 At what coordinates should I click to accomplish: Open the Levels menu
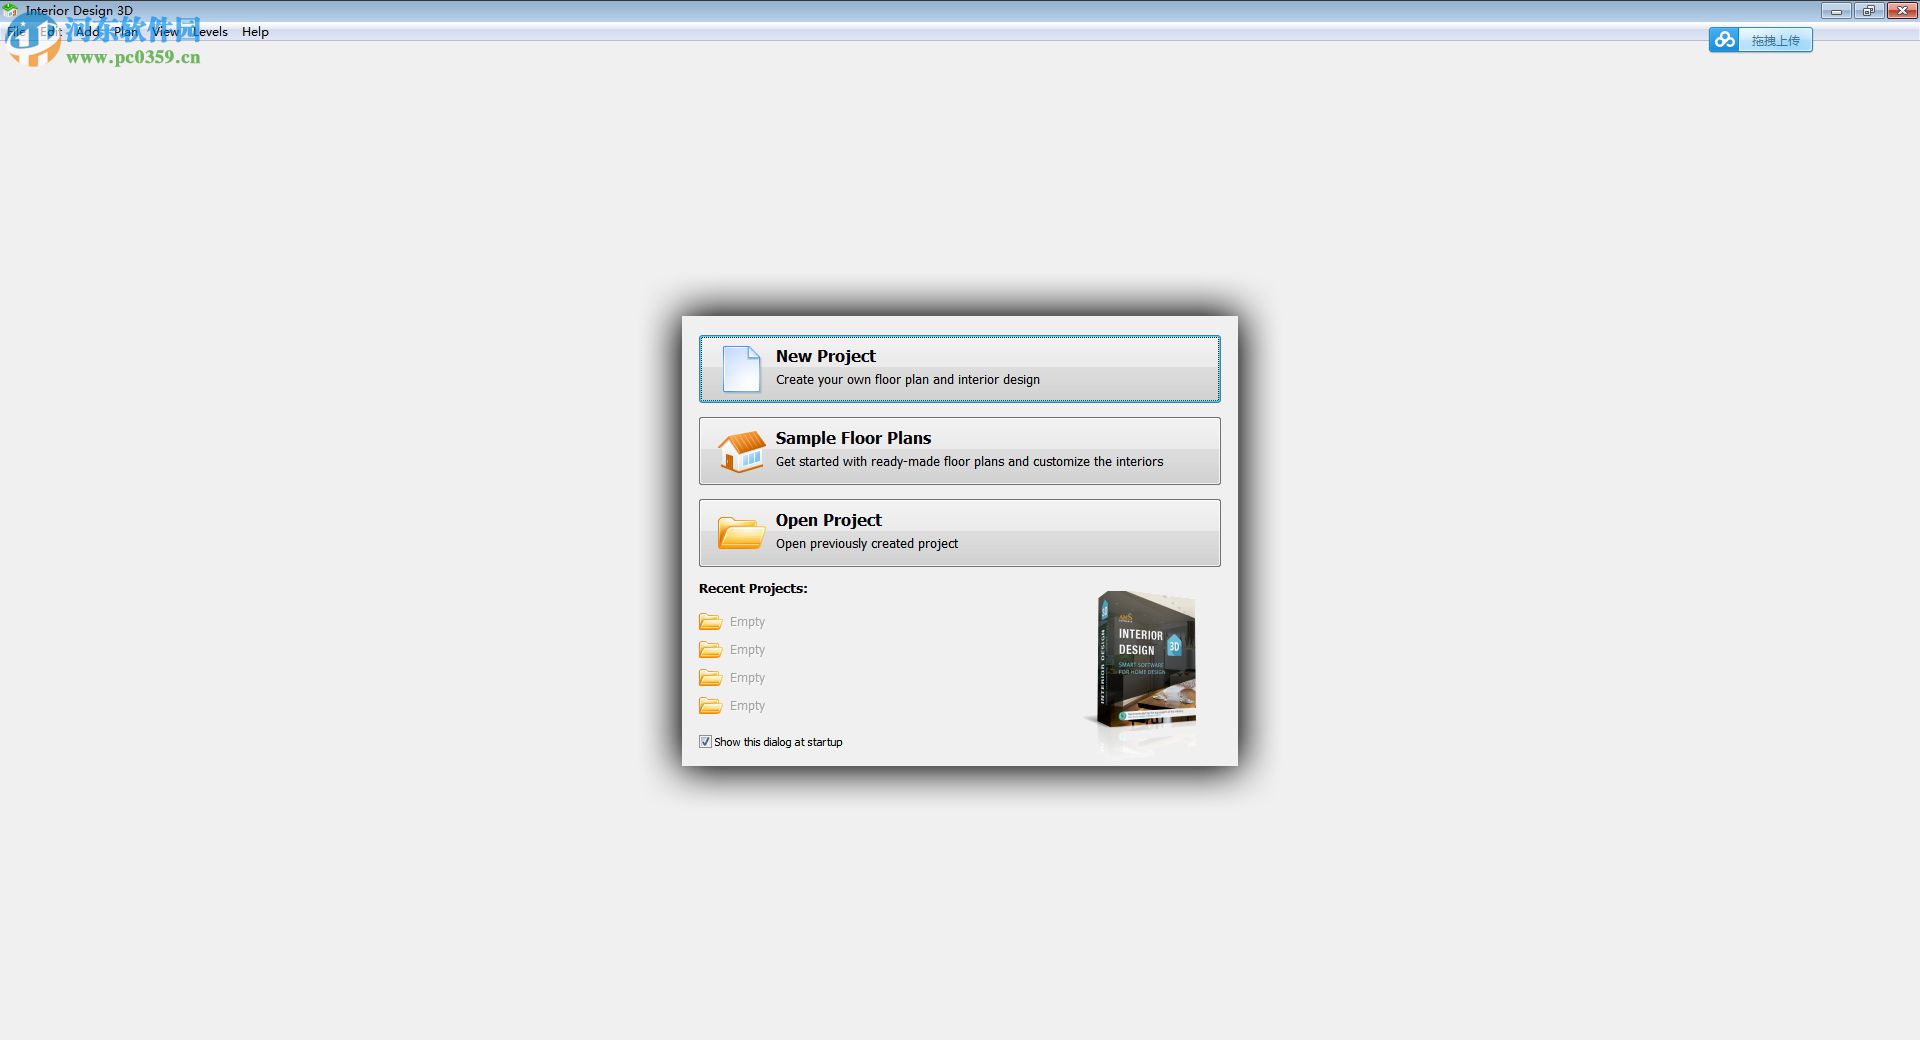coord(209,32)
